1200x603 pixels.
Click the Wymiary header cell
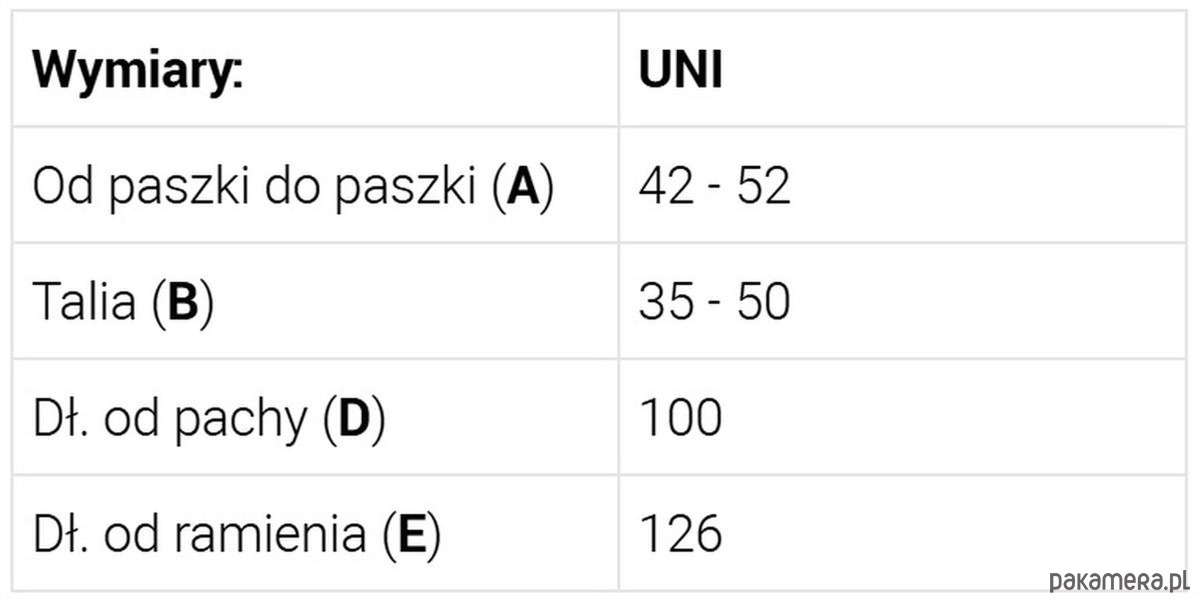(315, 69)
